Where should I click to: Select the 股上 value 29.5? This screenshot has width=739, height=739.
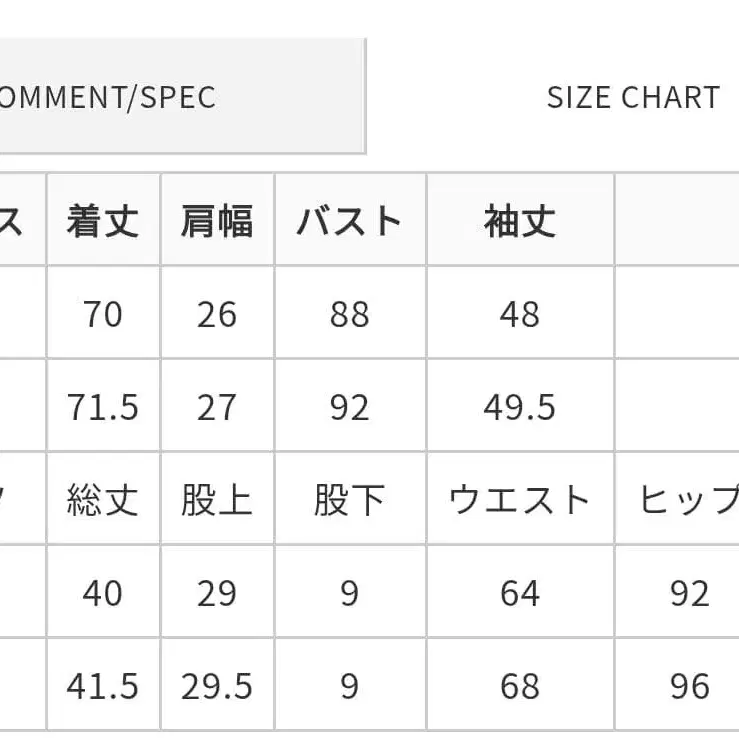(x=216, y=687)
